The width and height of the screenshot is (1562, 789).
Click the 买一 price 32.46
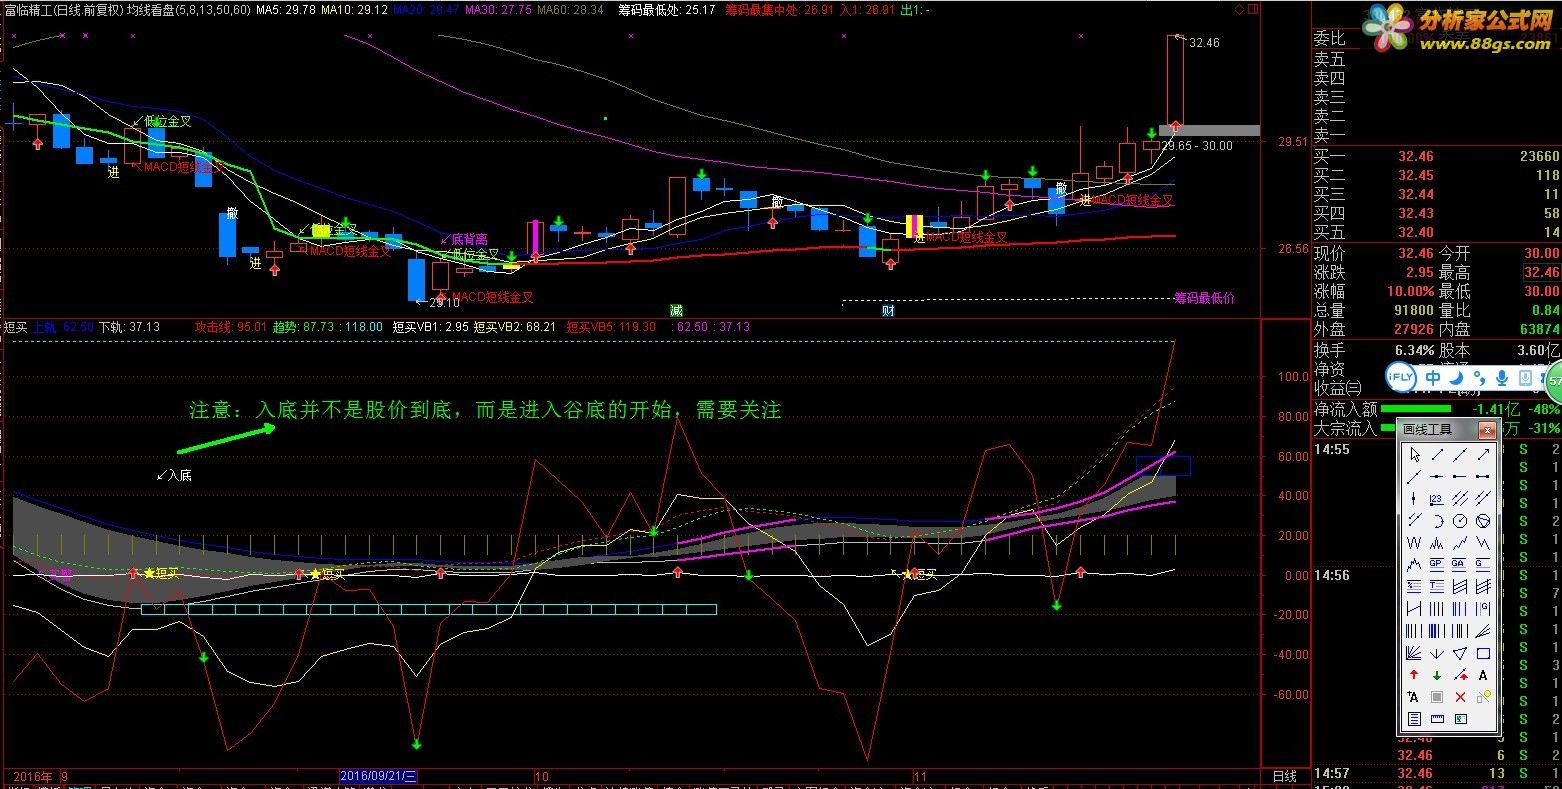pyautogui.click(x=1415, y=156)
